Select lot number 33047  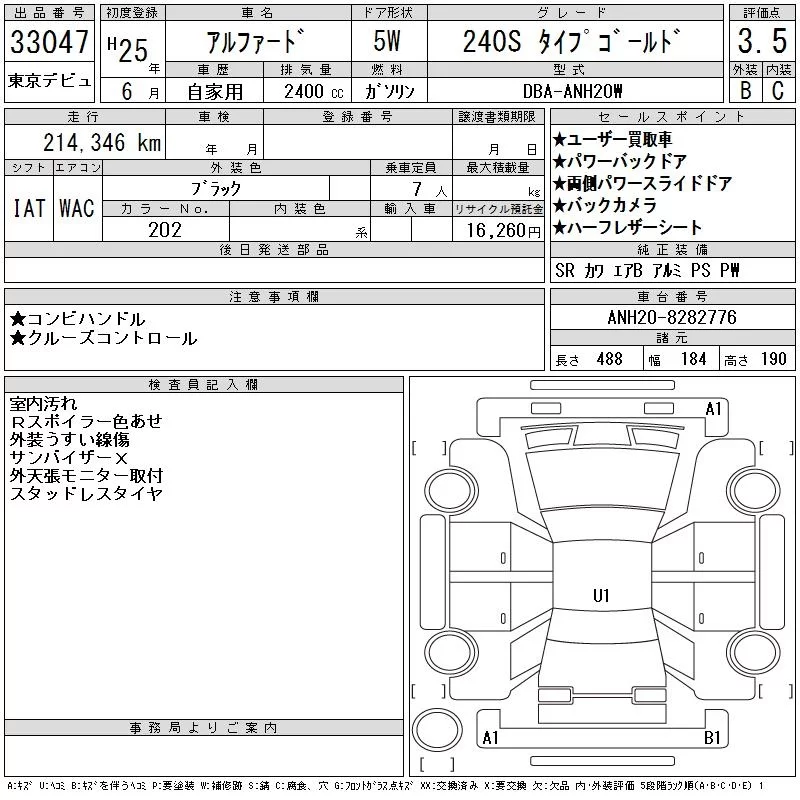tap(49, 41)
